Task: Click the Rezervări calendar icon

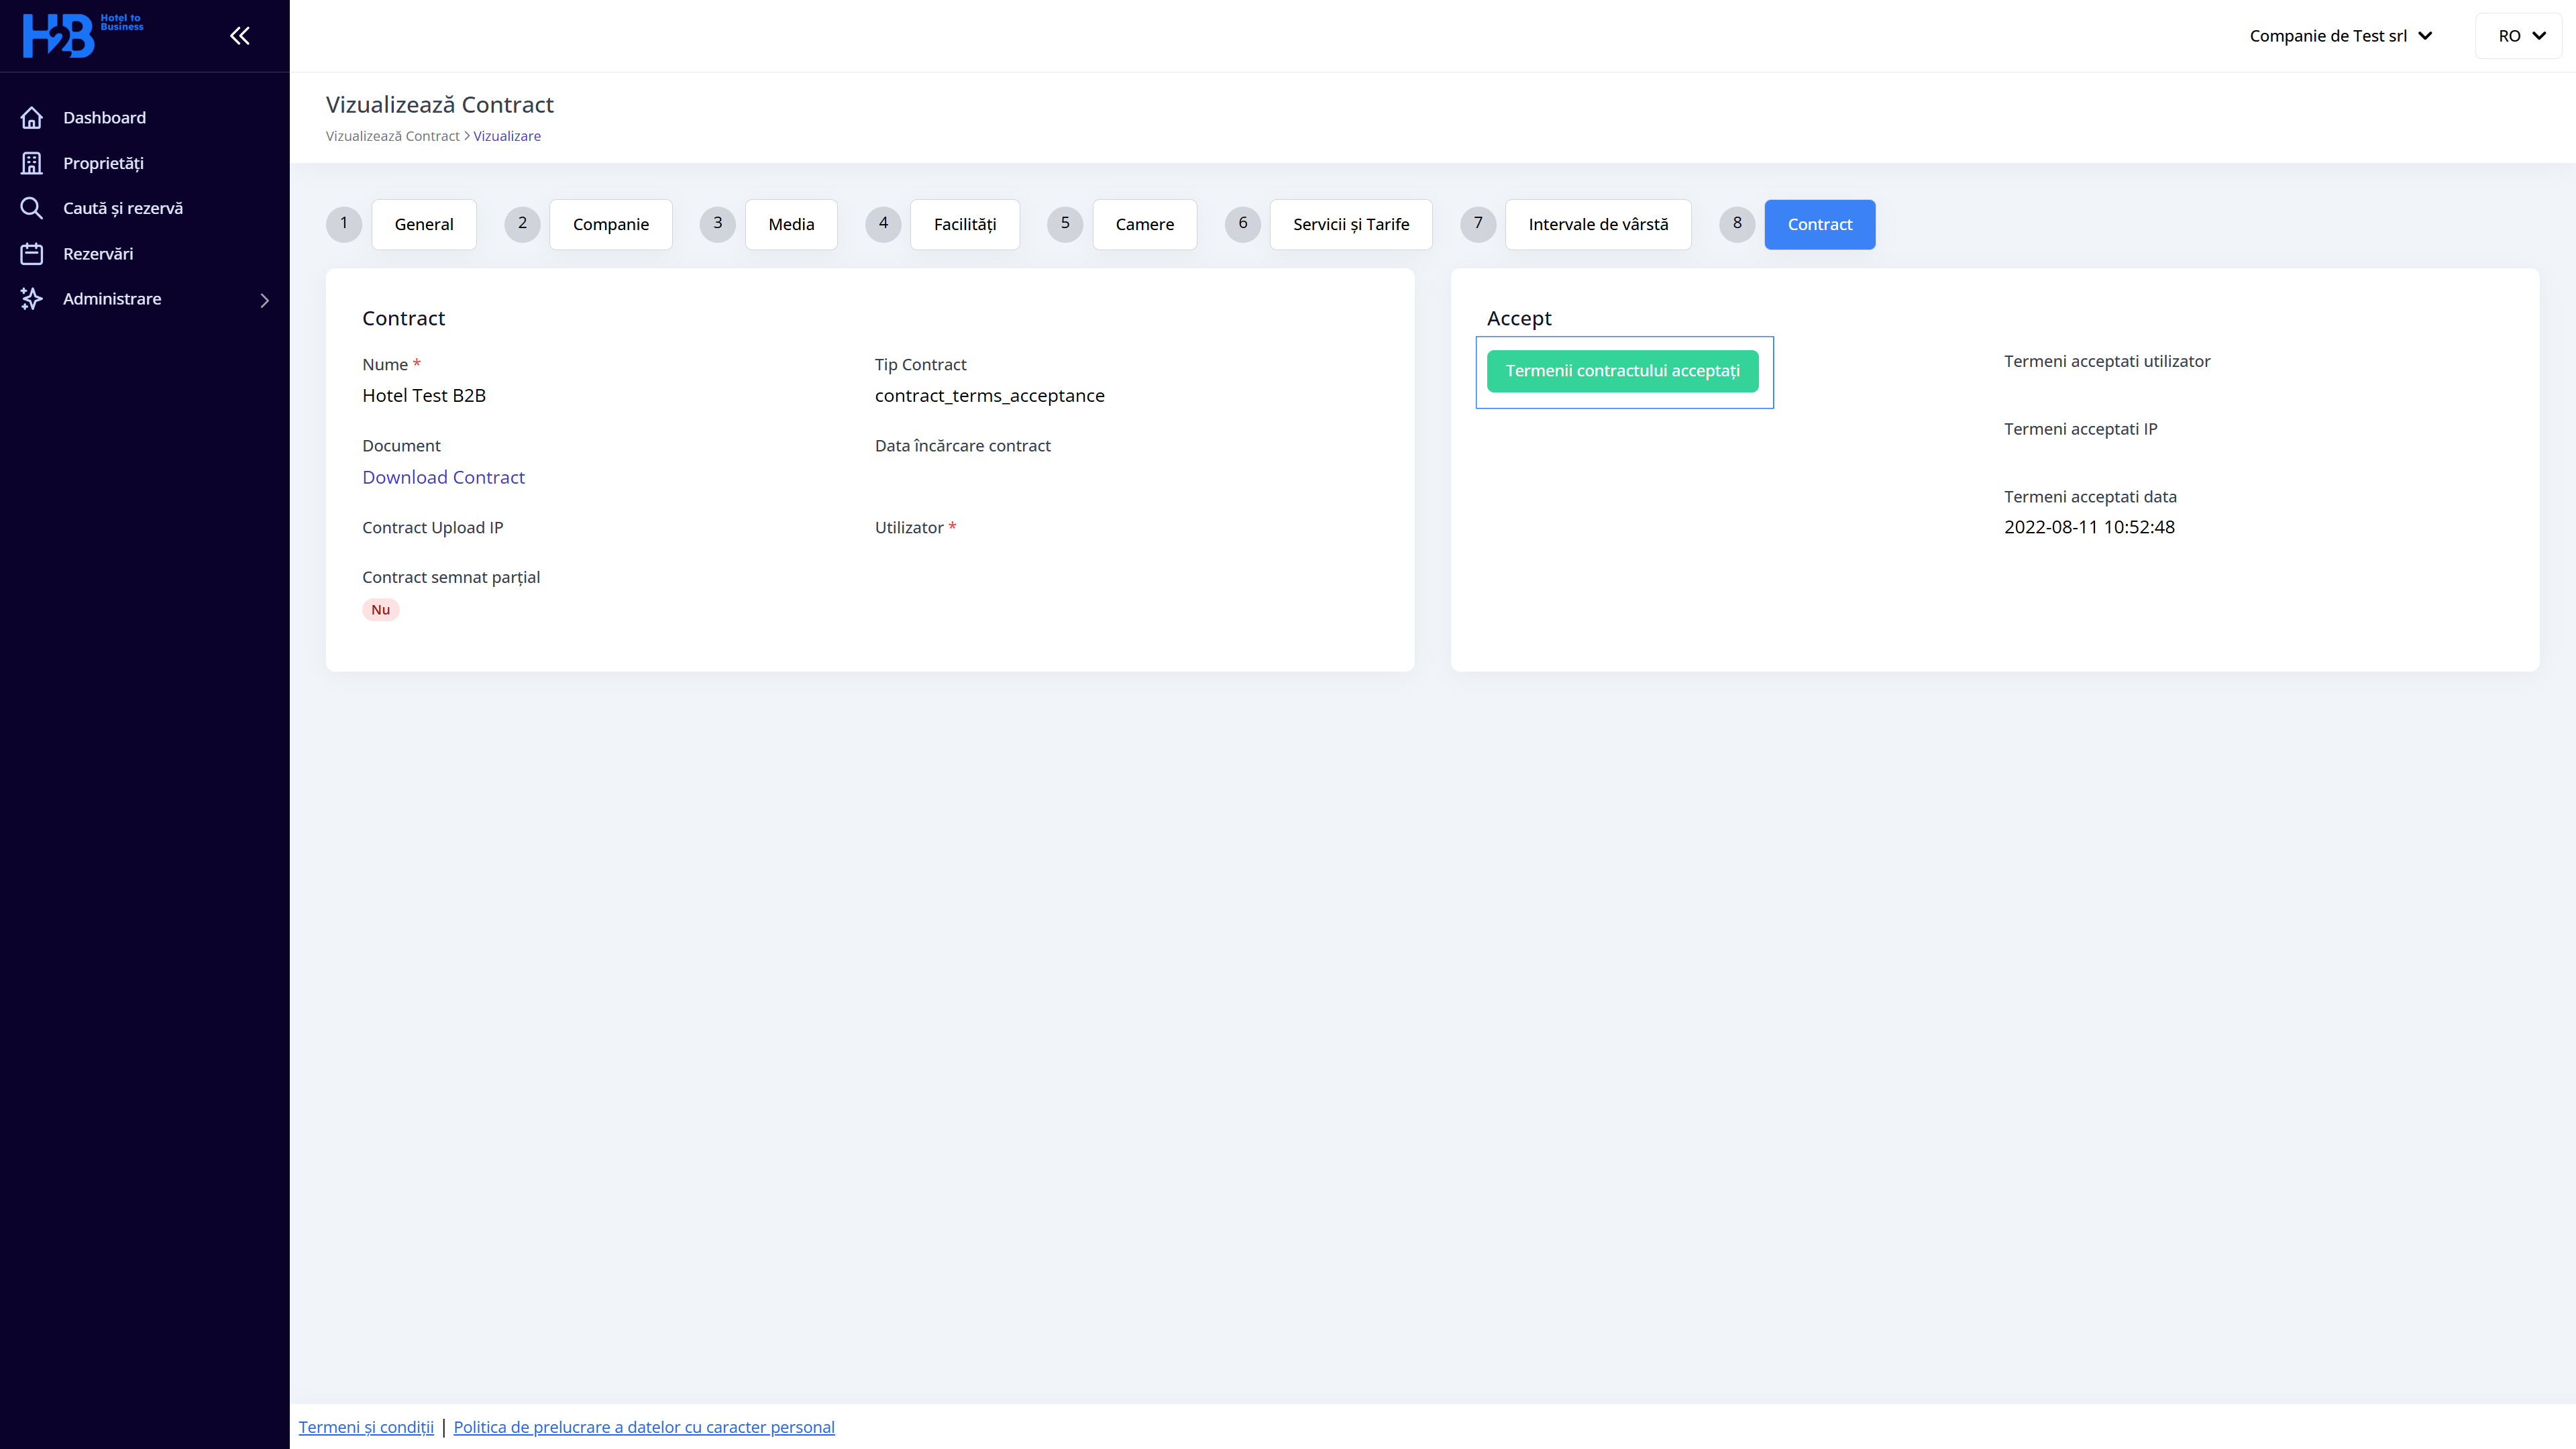Action: (x=32, y=254)
